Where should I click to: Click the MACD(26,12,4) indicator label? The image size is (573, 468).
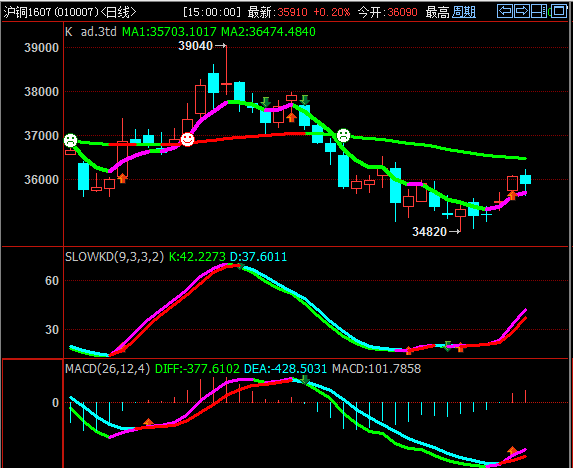tap(107, 369)
